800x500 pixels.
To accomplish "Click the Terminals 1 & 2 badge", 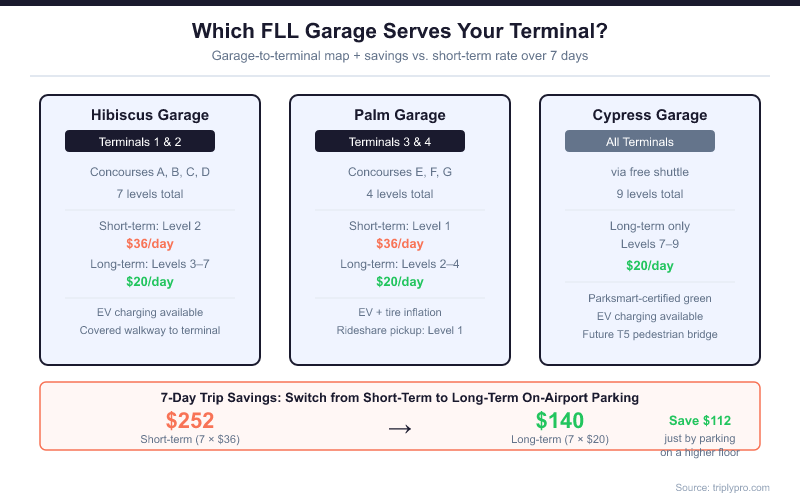I will (x=140, y=142).
